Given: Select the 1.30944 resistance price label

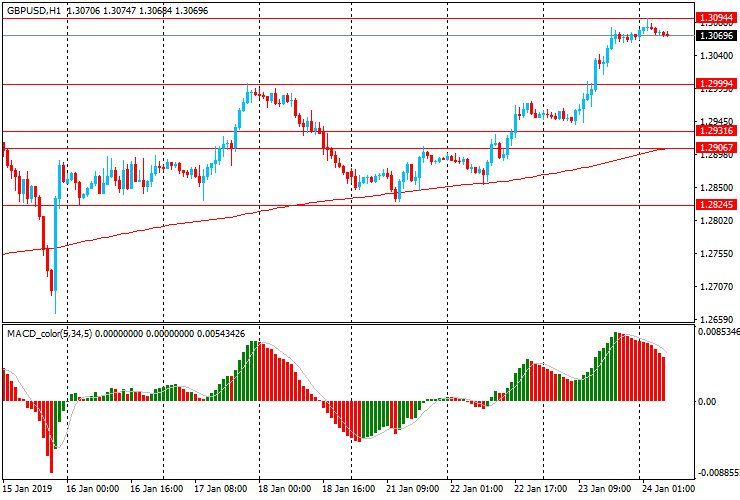Looking at the screenshot, I should tap(717, 18).
